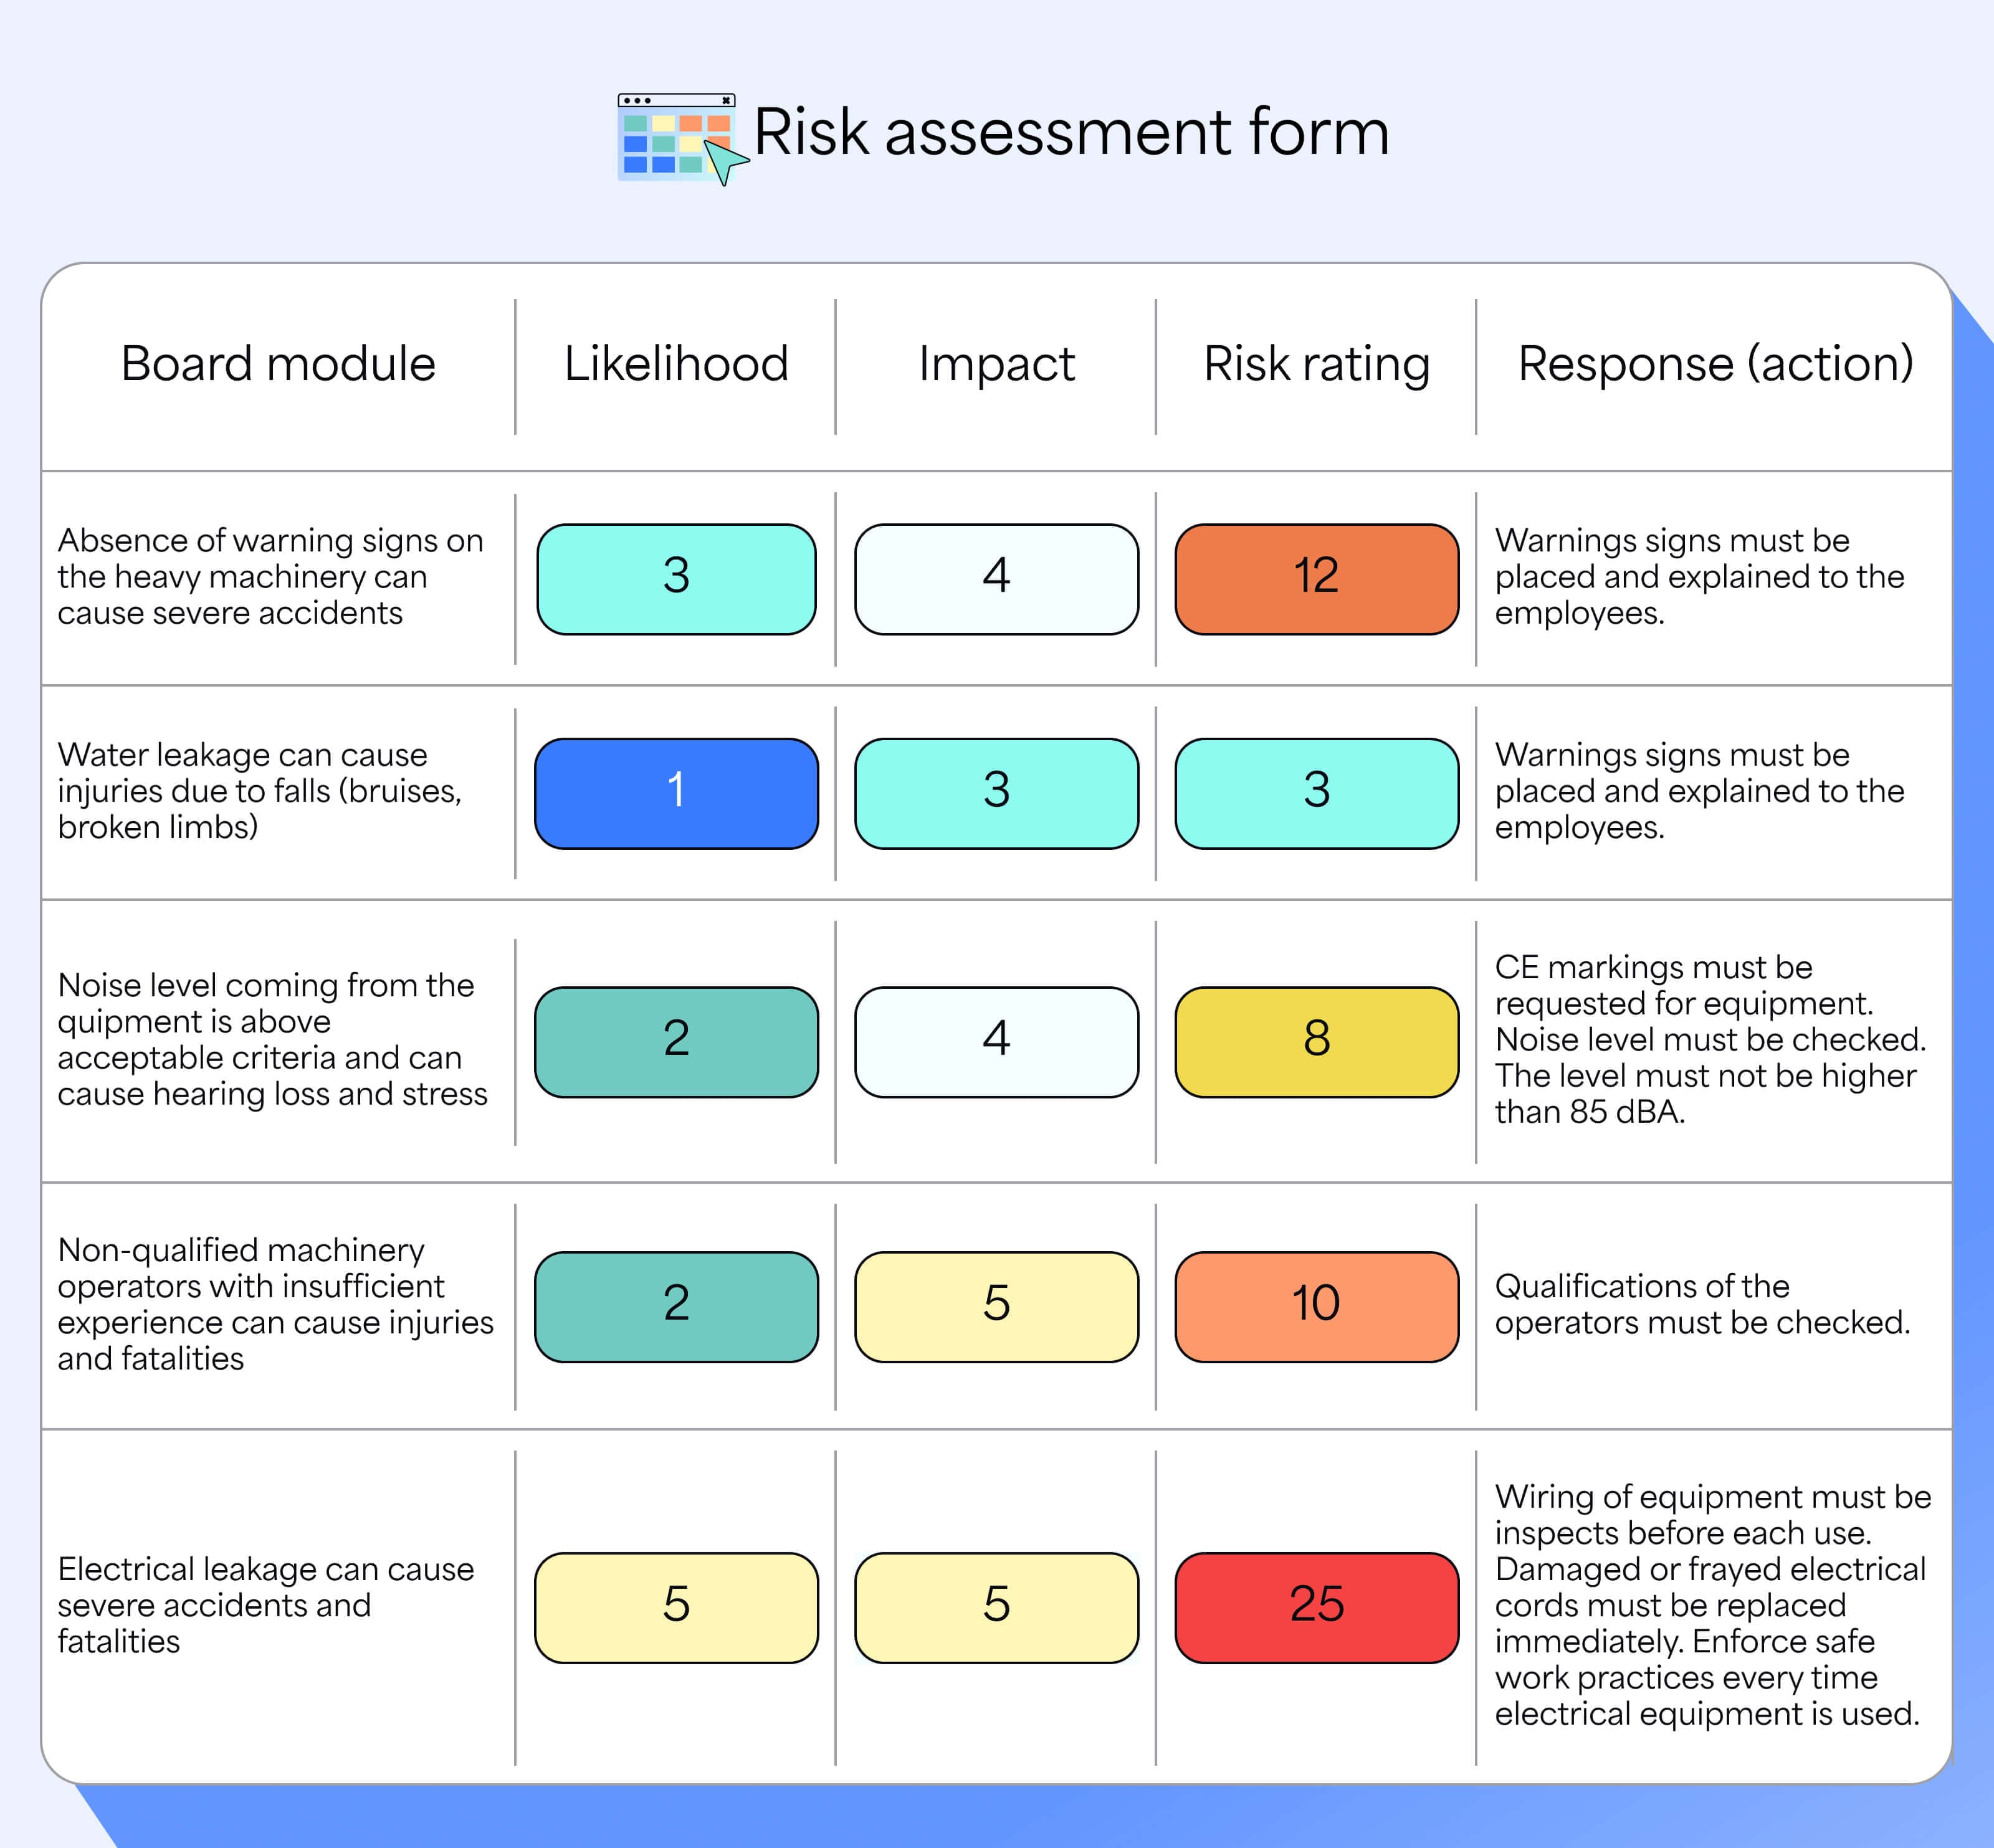Select the orange risk rating 12 cell

pos(1316,579)
